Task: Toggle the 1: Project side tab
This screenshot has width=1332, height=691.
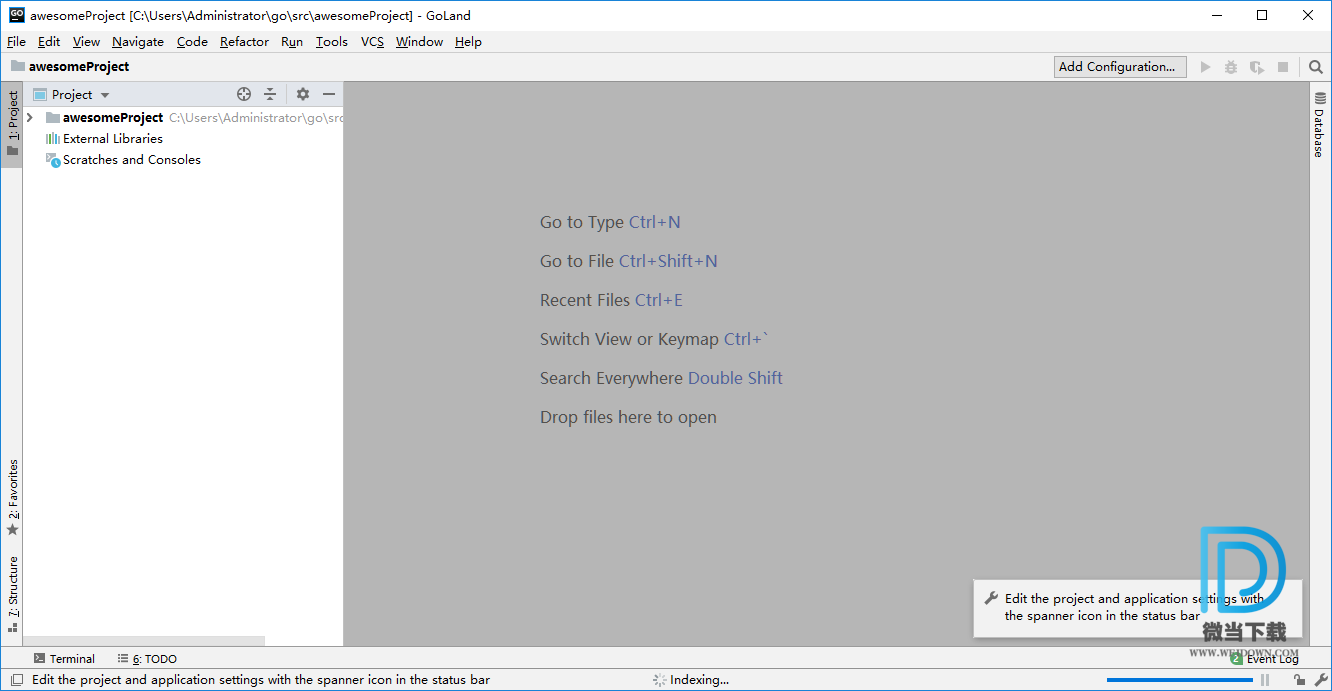Action: (12, 125)
